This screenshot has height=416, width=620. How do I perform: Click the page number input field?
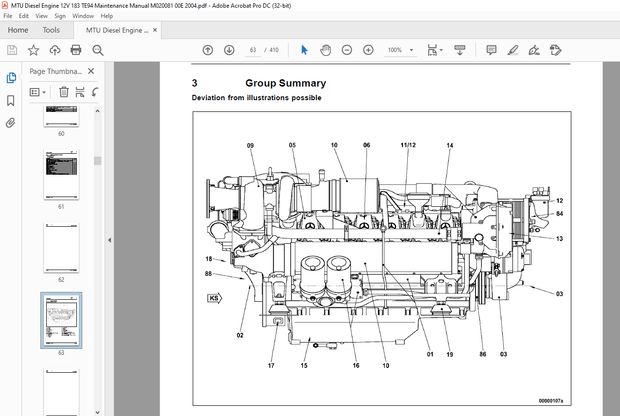click(x=253, y=50)
